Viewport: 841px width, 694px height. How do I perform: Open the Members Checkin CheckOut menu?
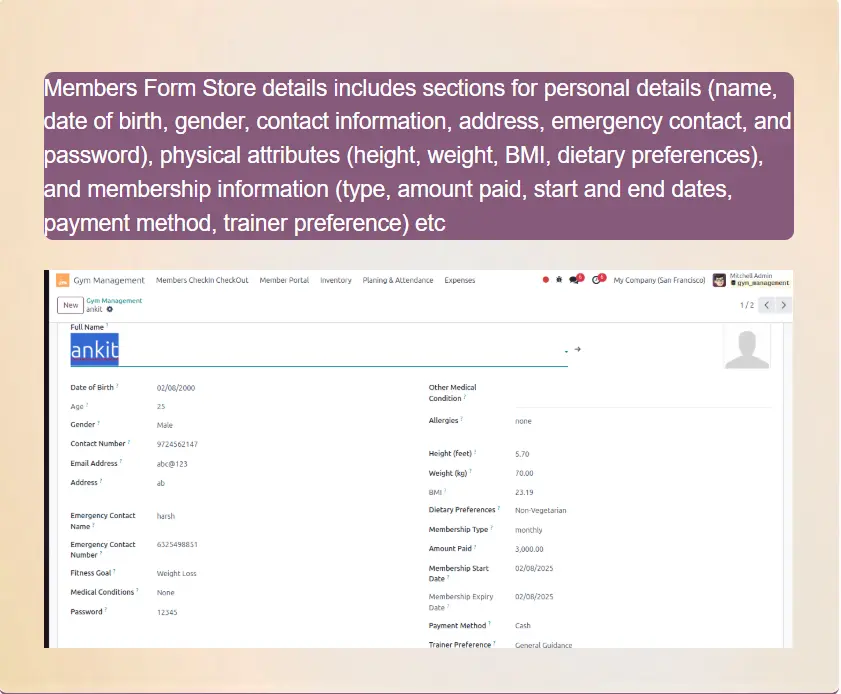coord(202,281)
